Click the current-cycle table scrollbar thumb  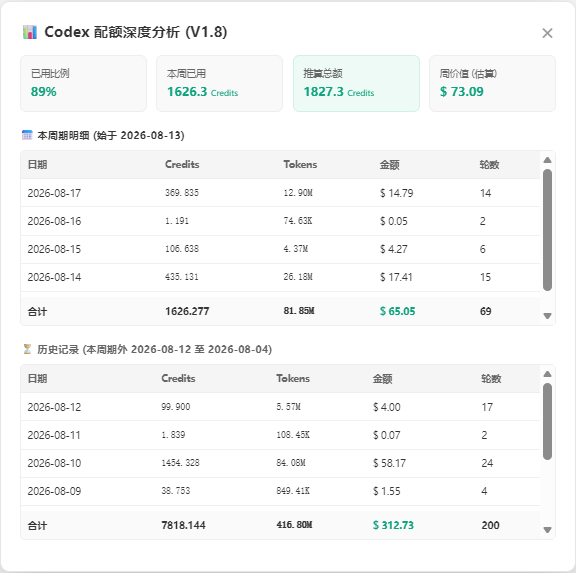(x=547, y=230)
